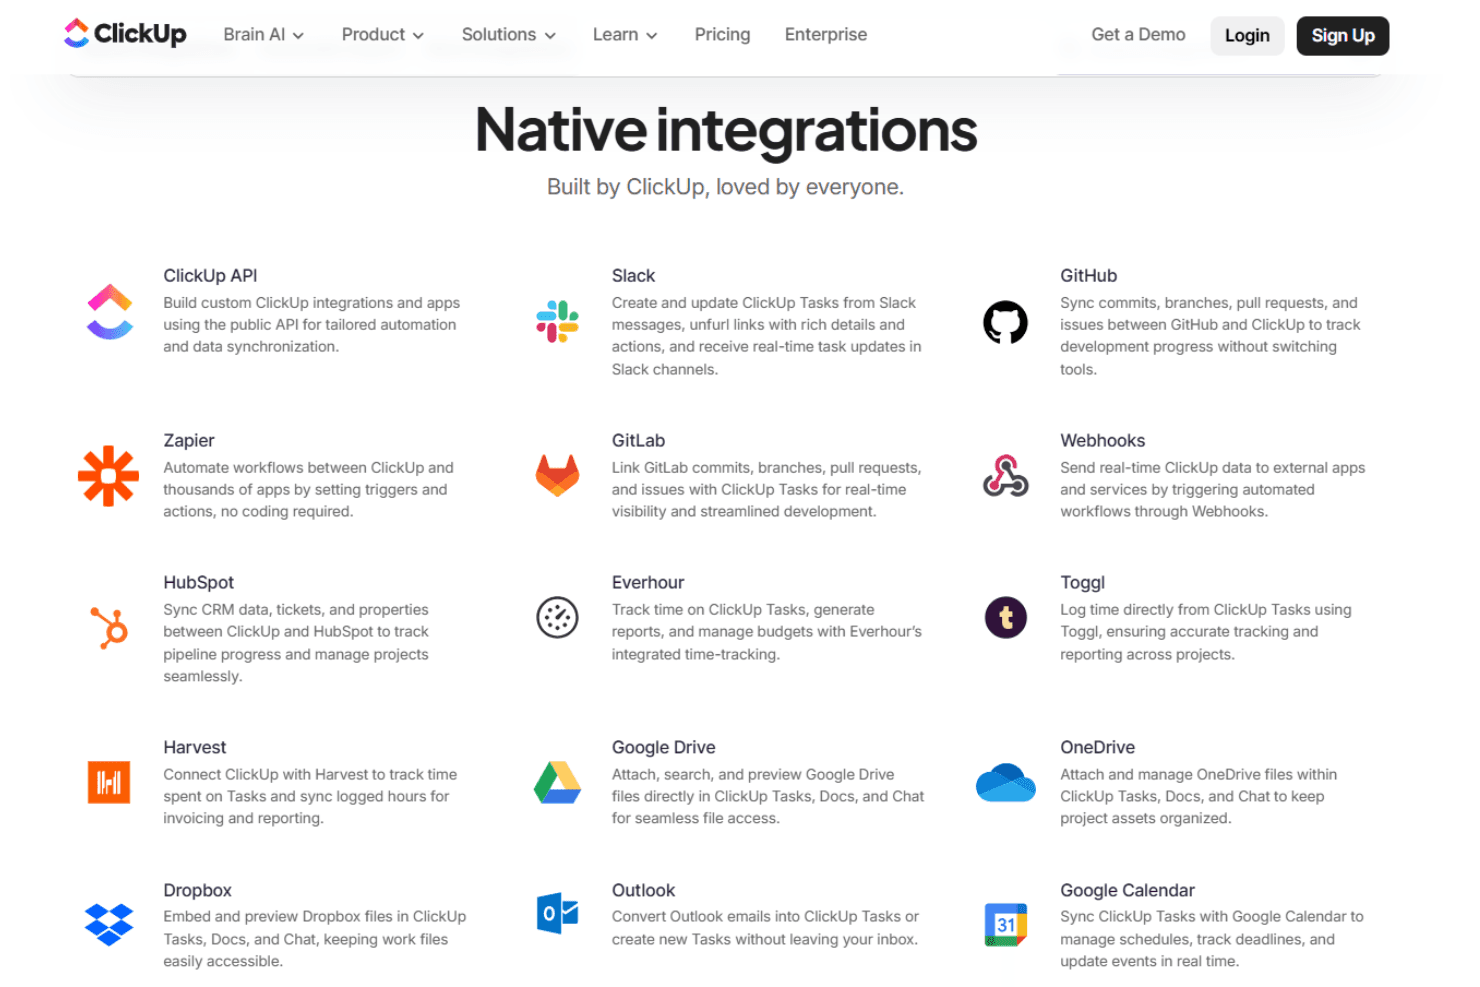
Task: Open the Product dropdown menu
Action: (382, 34)
